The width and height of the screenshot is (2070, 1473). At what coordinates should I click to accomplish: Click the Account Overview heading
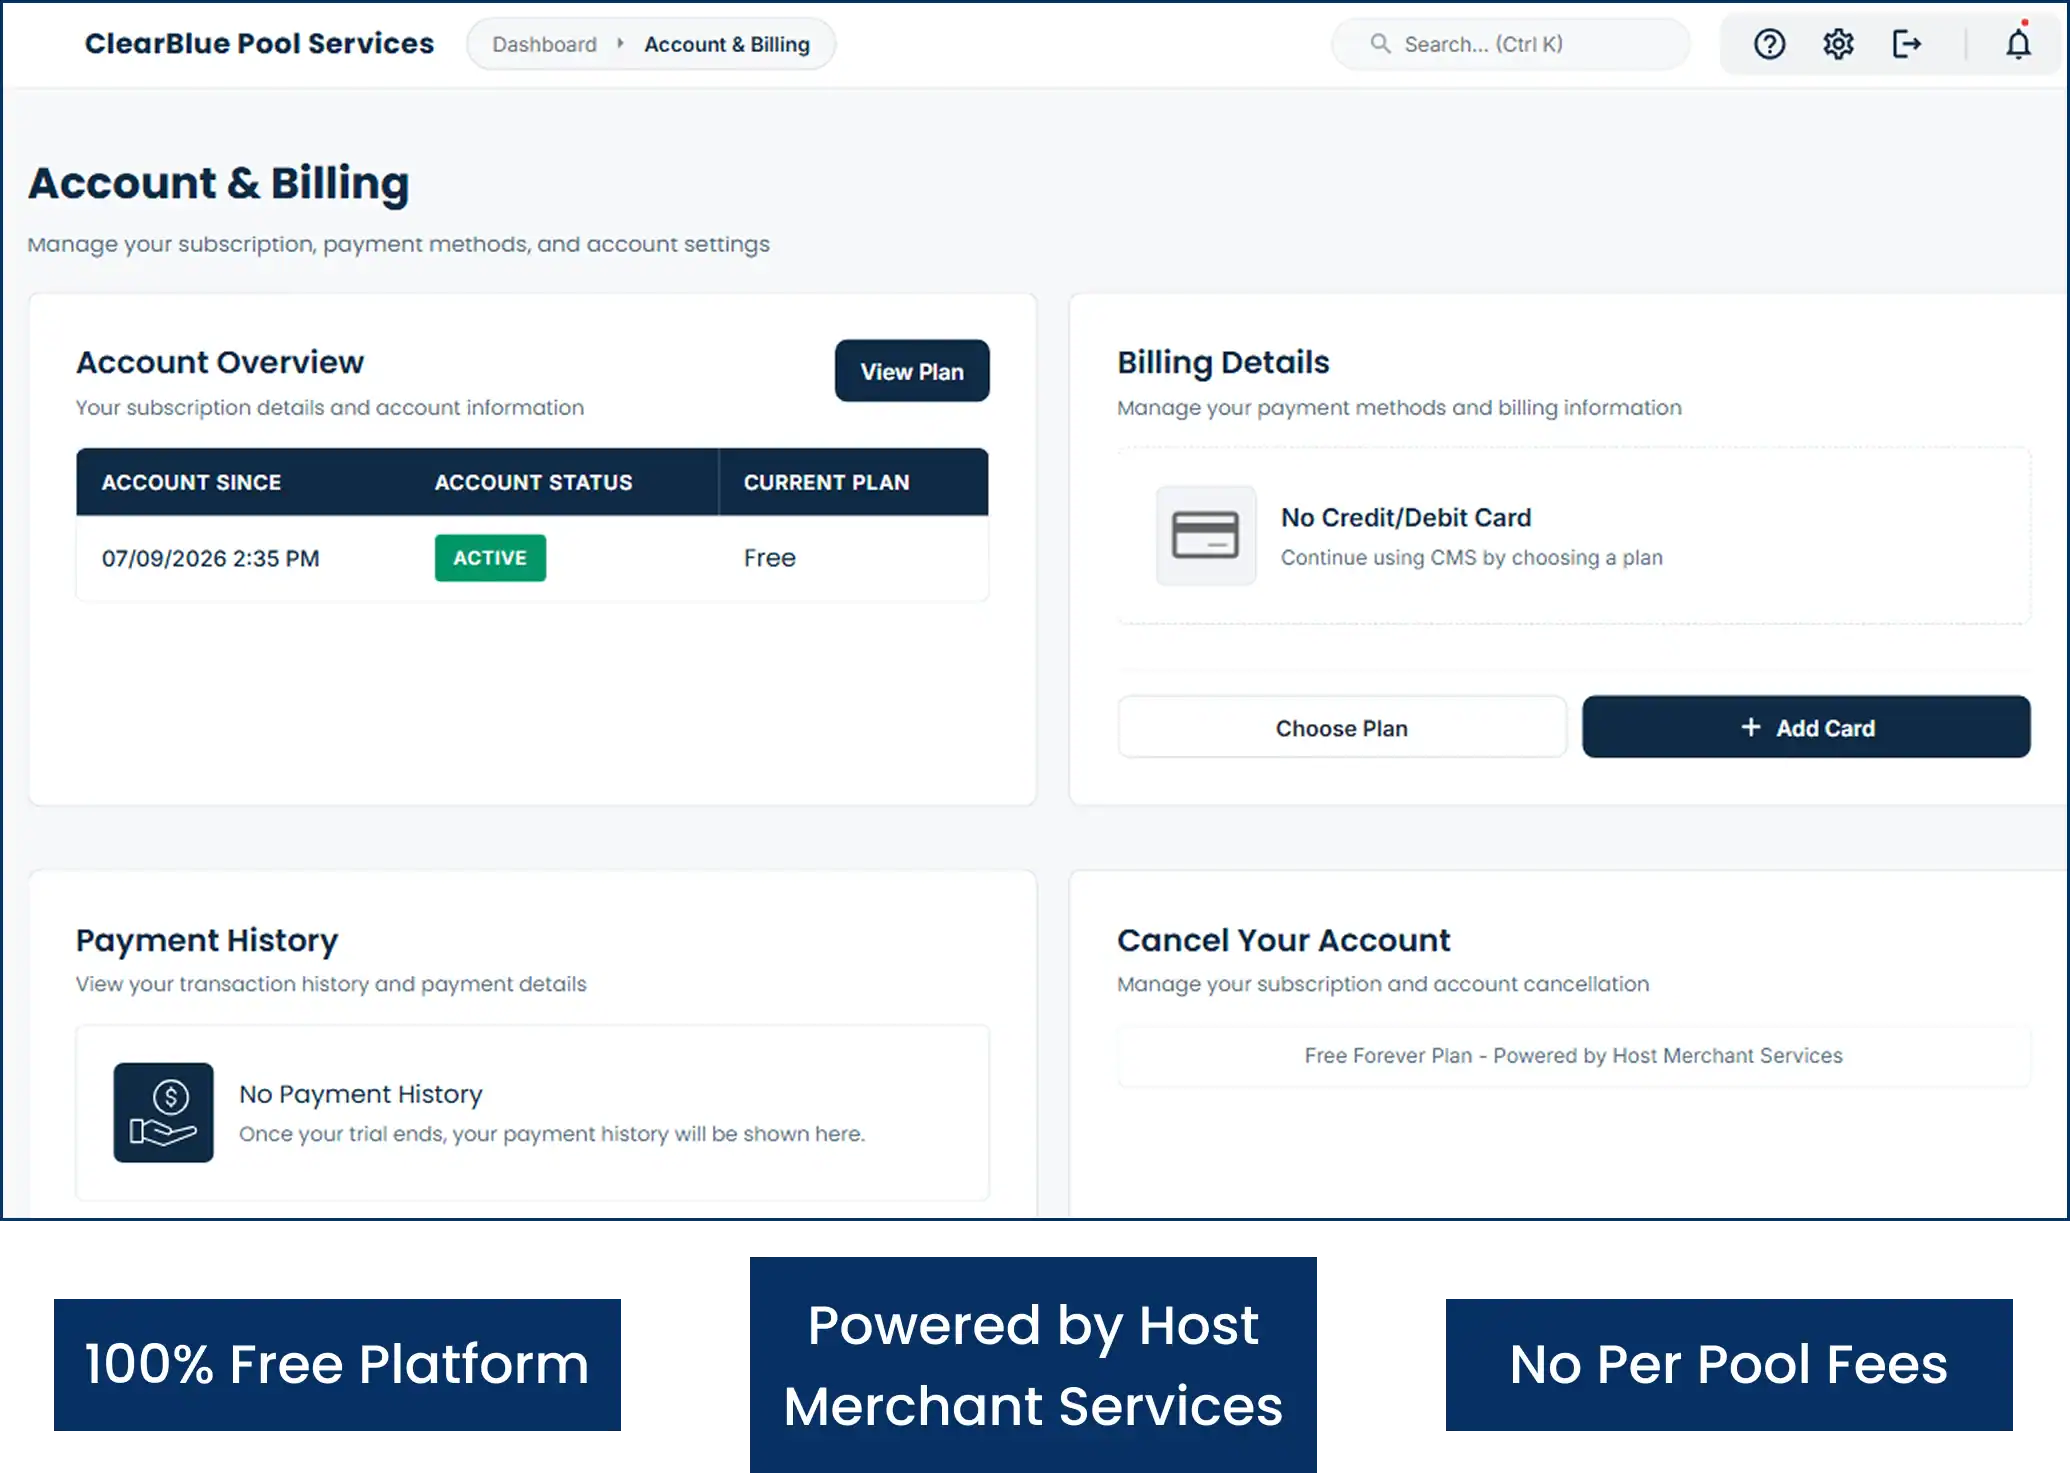pos(220,362)
